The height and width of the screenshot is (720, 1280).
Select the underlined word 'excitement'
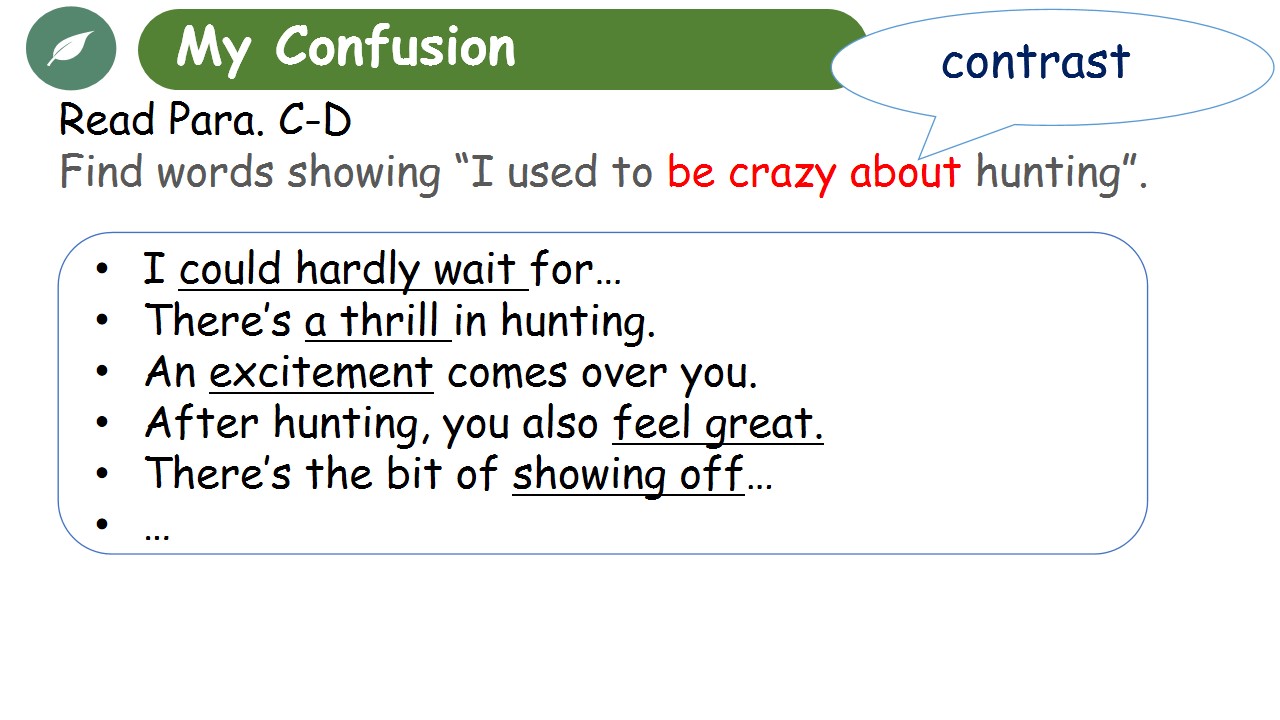coord(321,373)
